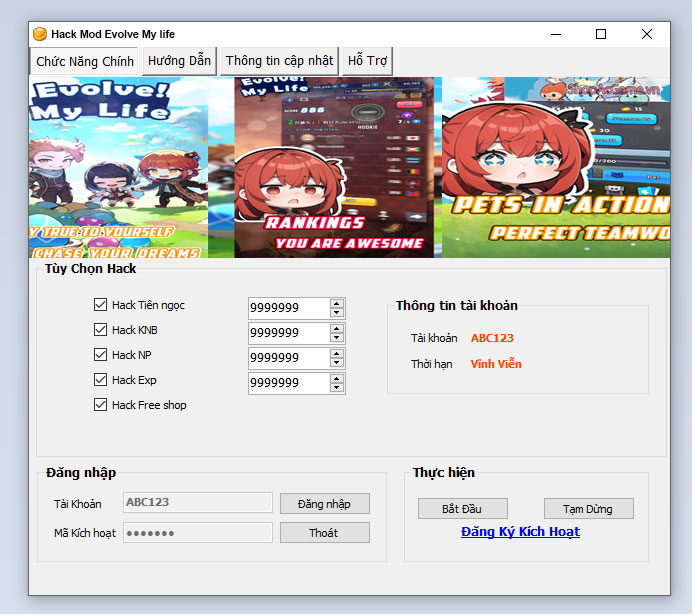Pause with the Tạm Dừng button
693x616 pixels.
click(x=589, y=509)
